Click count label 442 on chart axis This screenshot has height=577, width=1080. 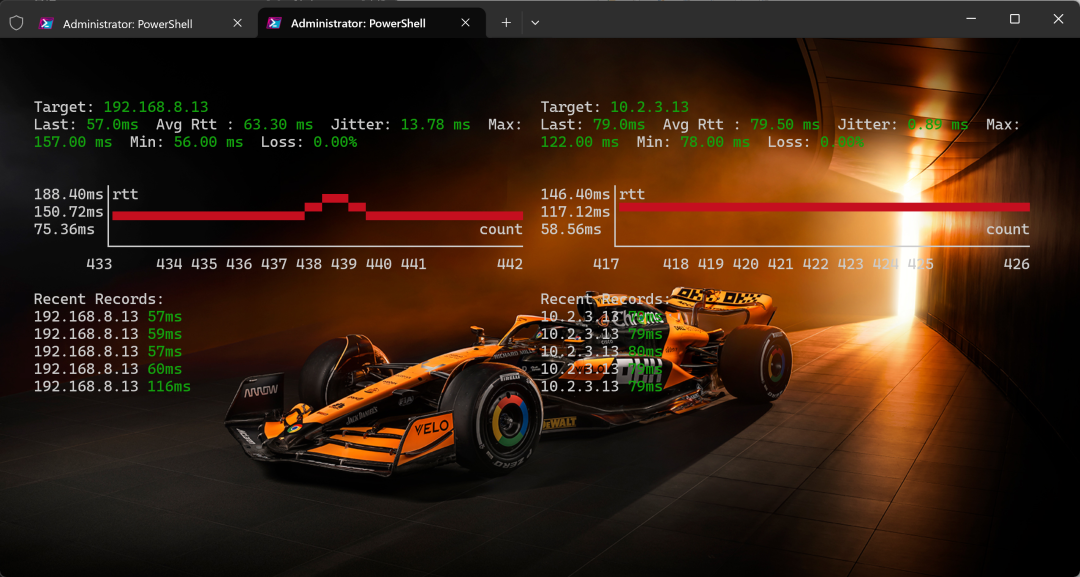(510, 264)
